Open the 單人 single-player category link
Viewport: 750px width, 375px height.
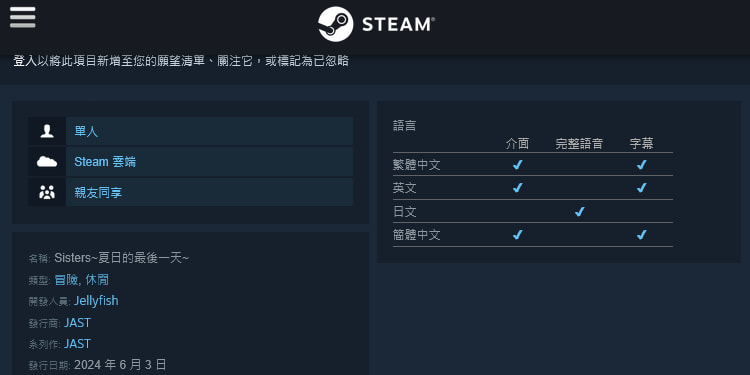coord(86,132)
